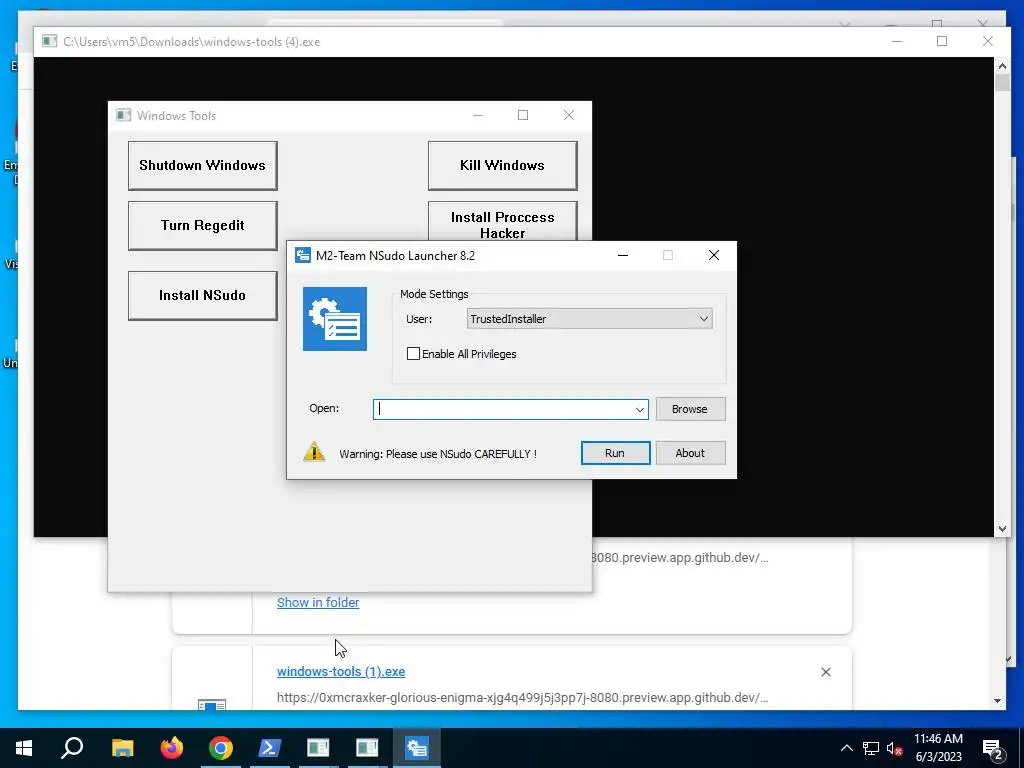Open the Windows Start menu
The height and width of the screenshot is (768, 1024).
pos(24,748)
